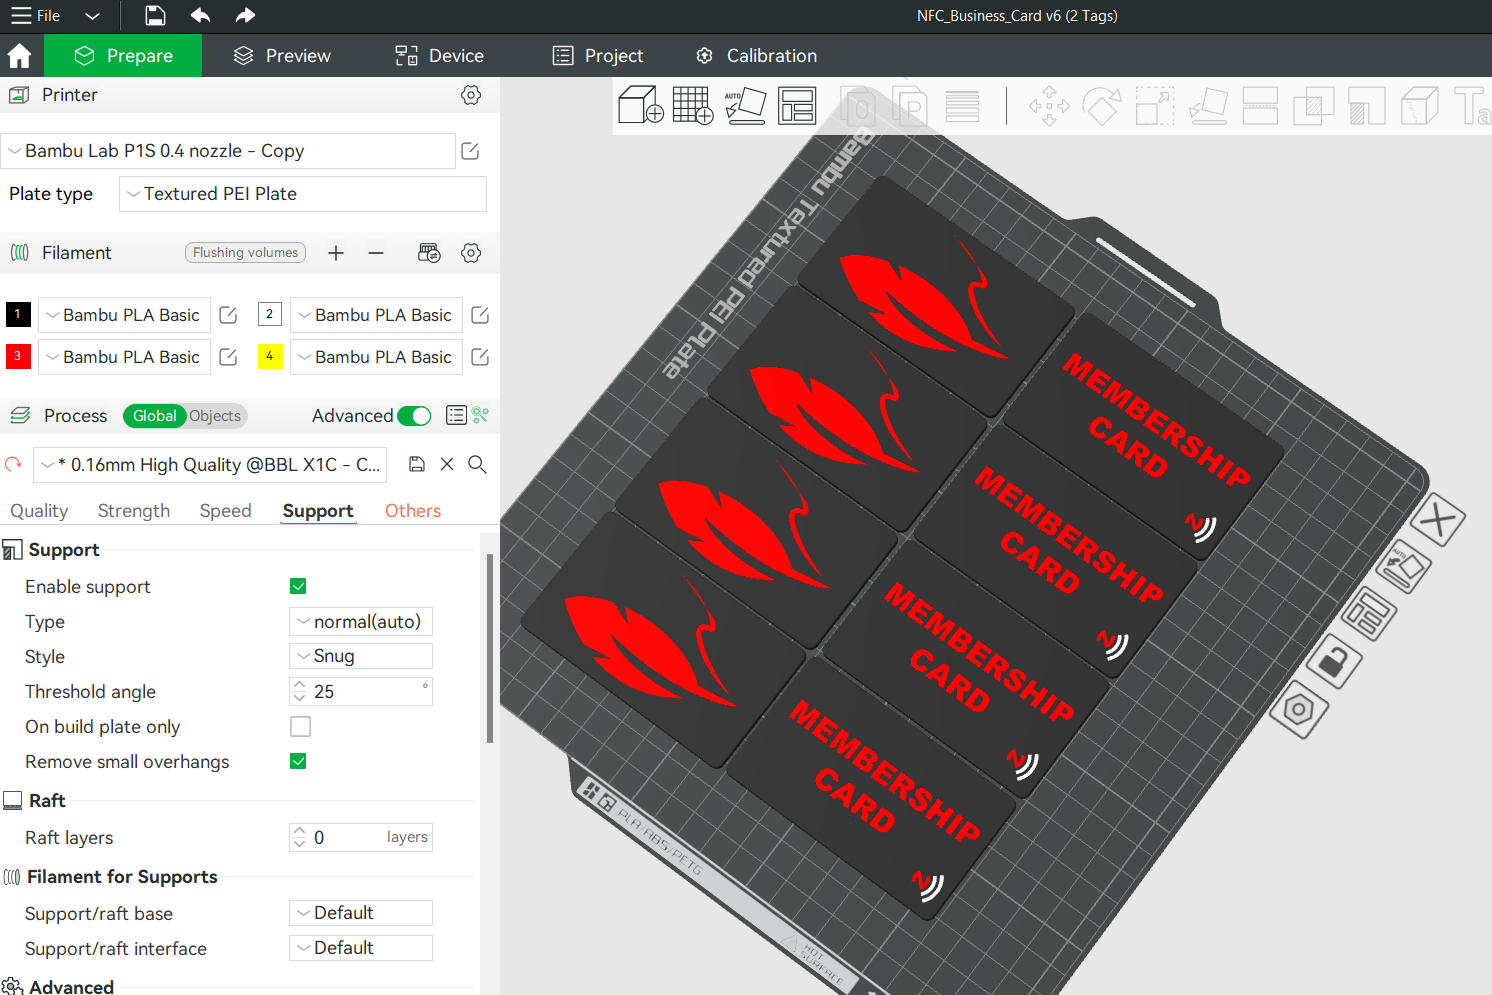The width and height of the screenshot is (1492, 995).
Task: Open the Strength settings tab
Action: coord(134,511)
